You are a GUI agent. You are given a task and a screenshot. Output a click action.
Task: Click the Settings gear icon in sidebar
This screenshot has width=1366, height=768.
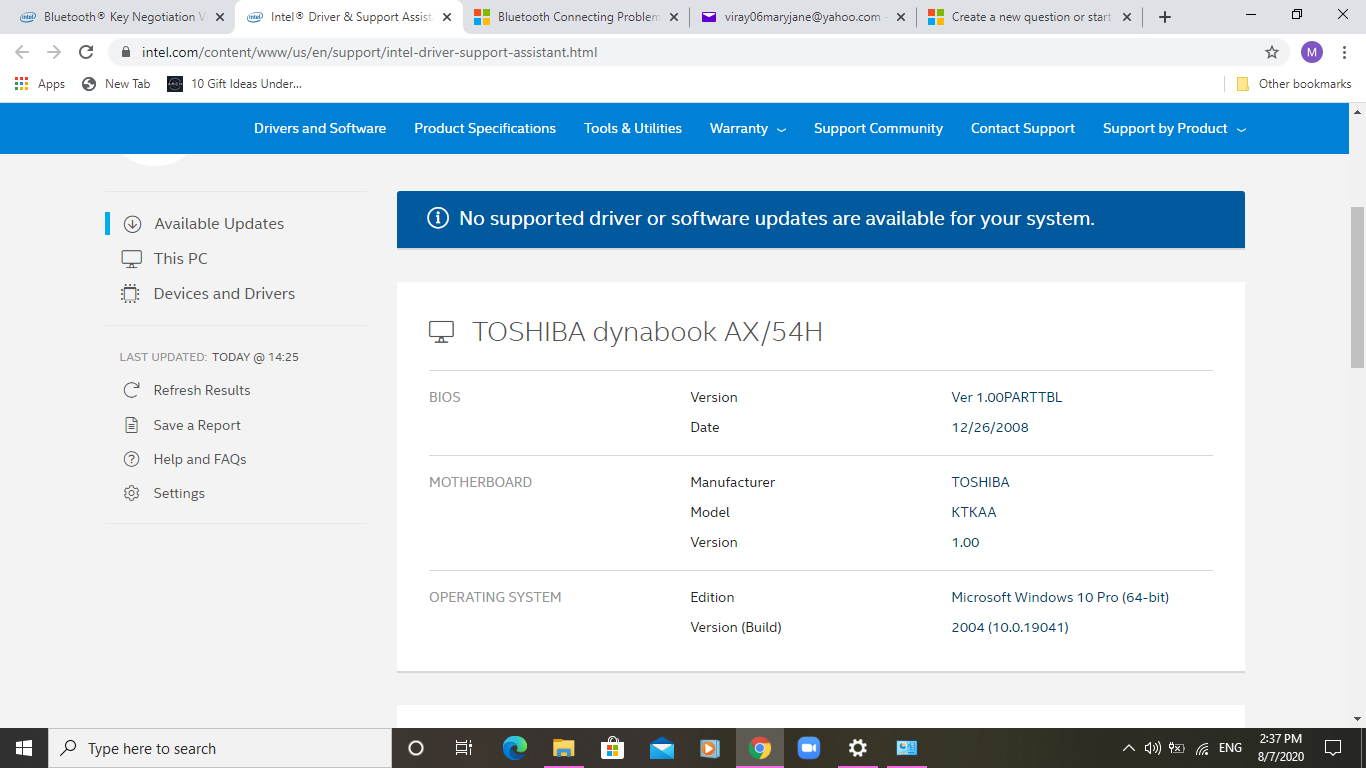[x=131, y=493]
